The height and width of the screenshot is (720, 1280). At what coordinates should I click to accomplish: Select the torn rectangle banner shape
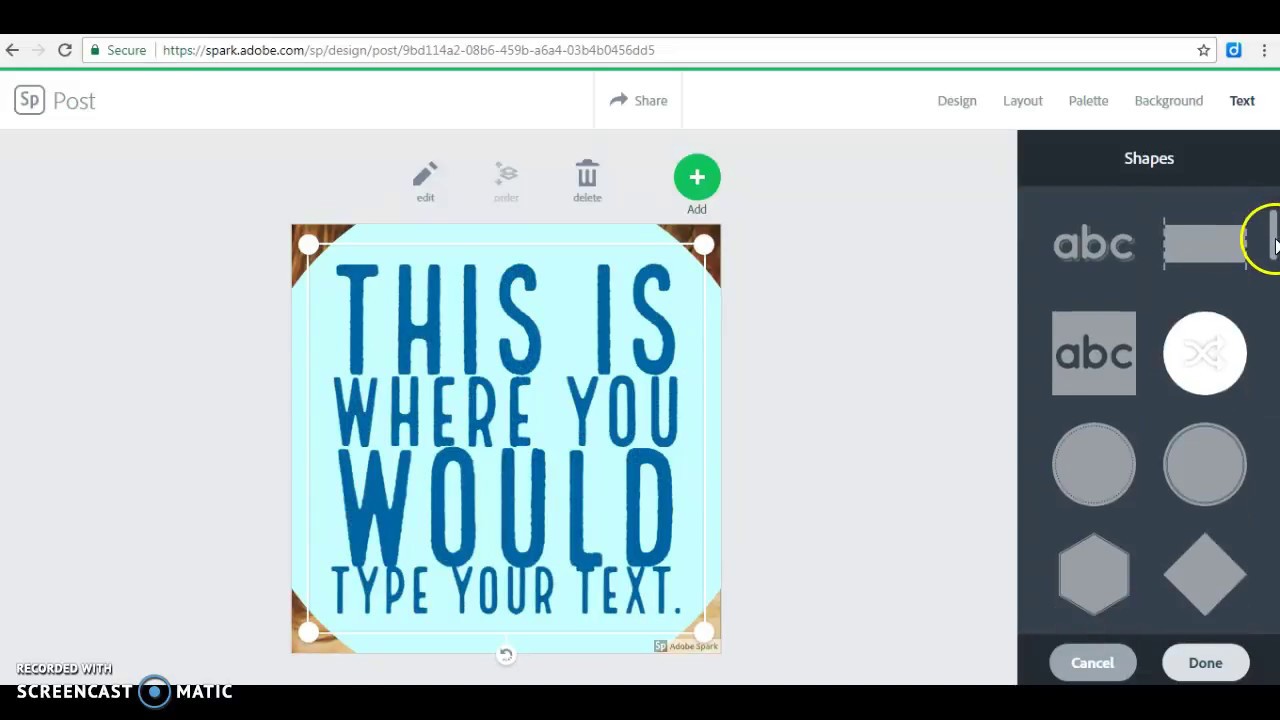1205,243
